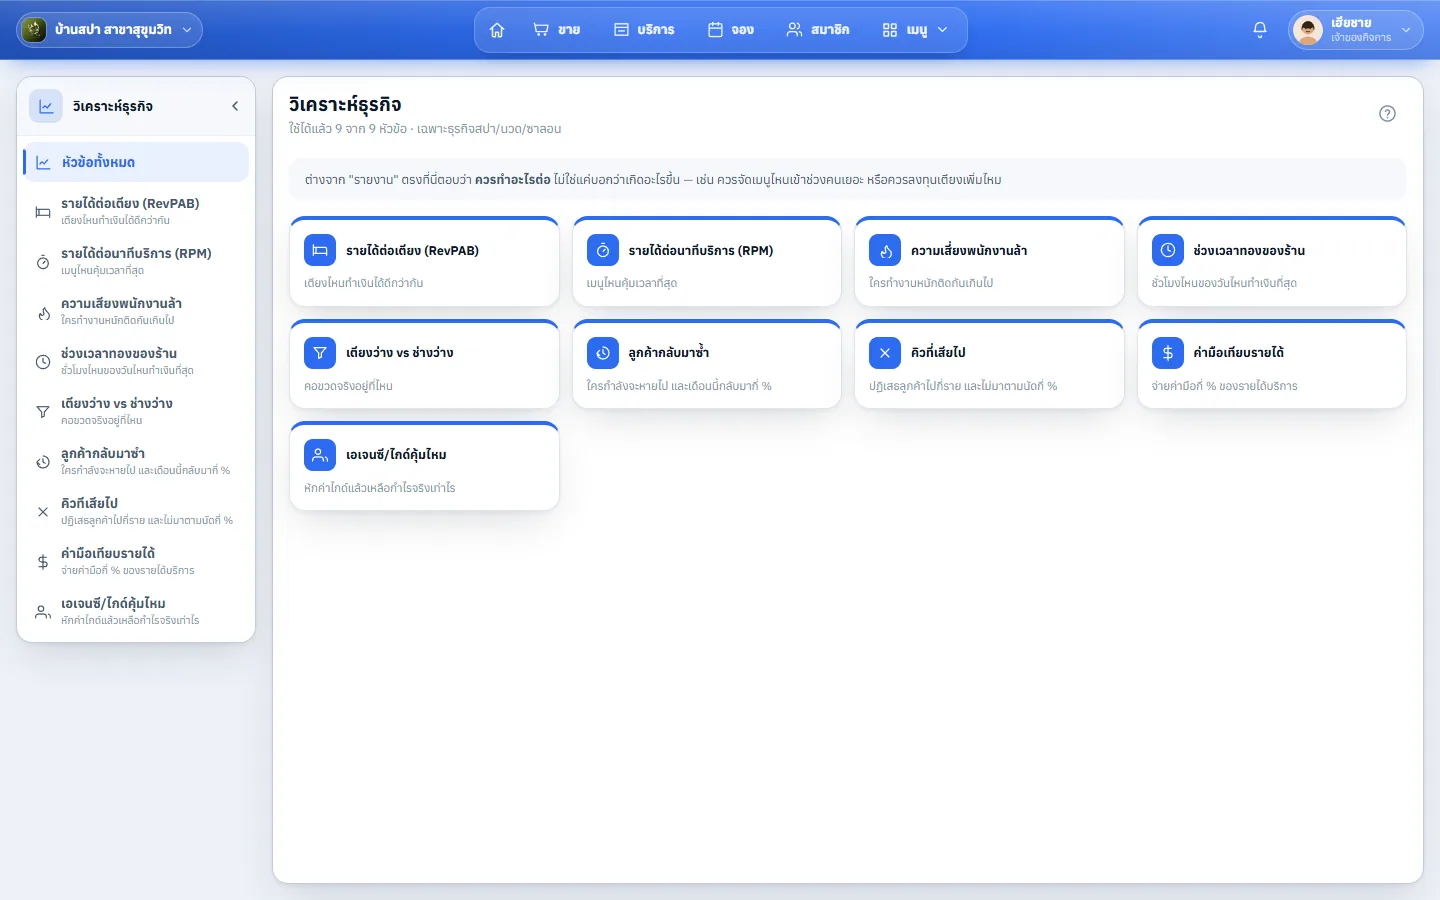Open ความเสี่ยงพนักงานล้า in the sidebar
Screen dimensions: 1440x900
click(x=136, y=311)
